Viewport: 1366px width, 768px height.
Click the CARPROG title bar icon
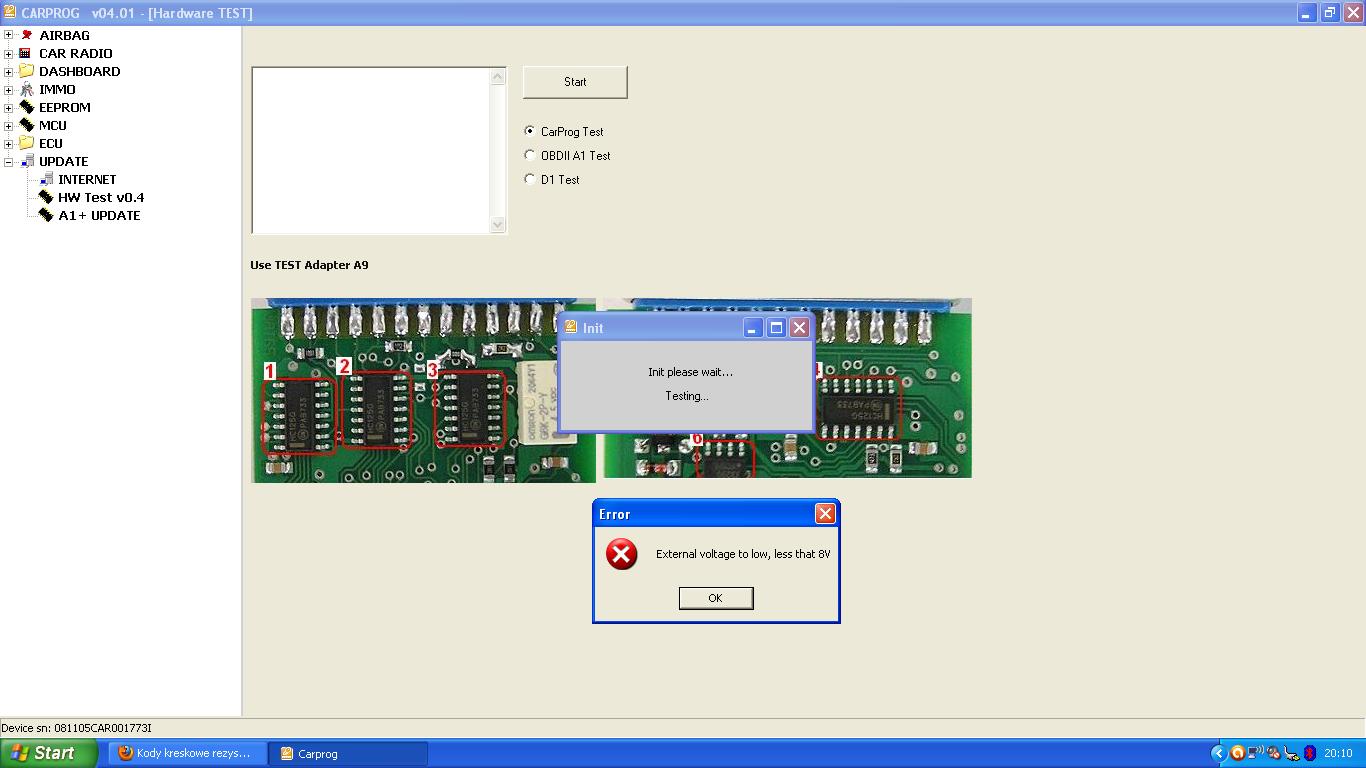click(9, 13)
